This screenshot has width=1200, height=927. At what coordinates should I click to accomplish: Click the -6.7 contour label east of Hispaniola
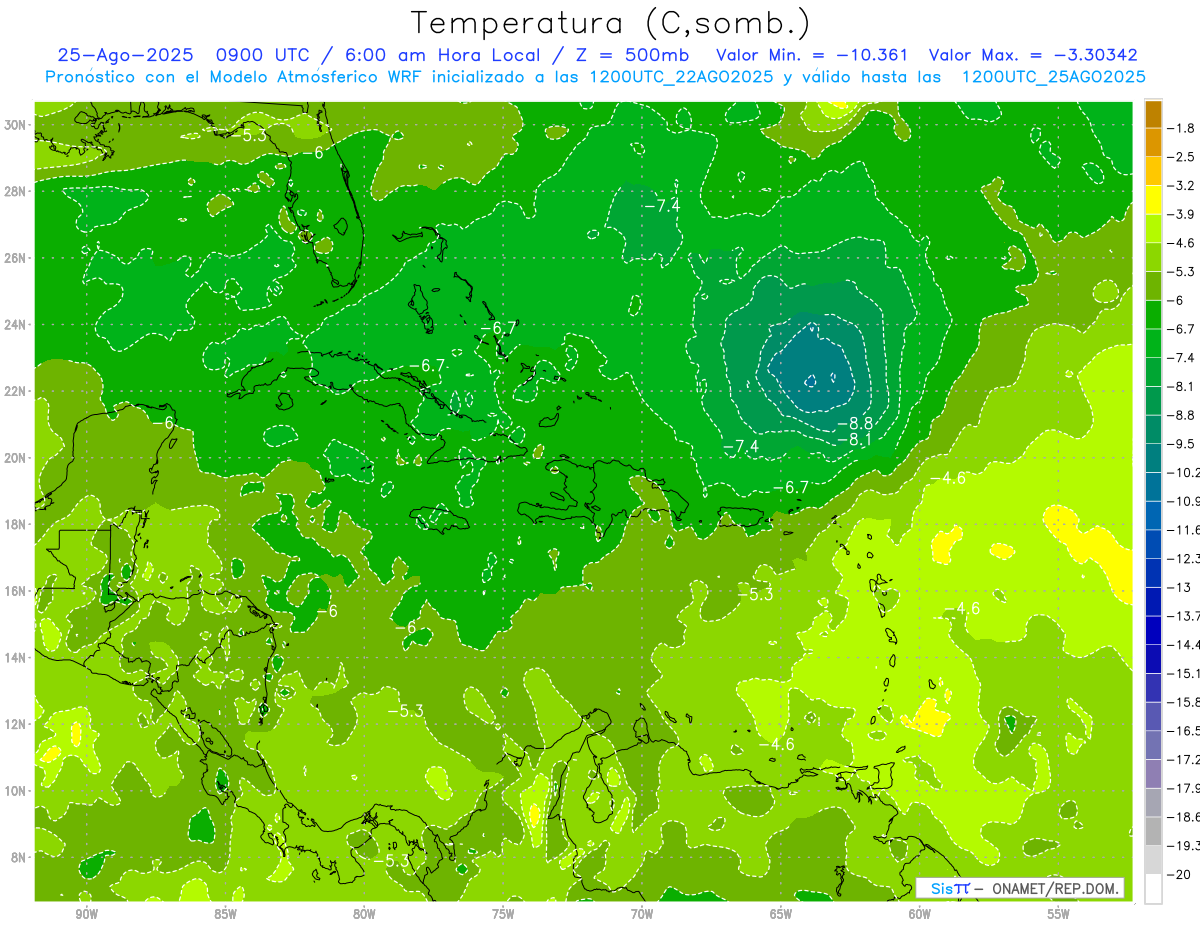coord(790,487)
